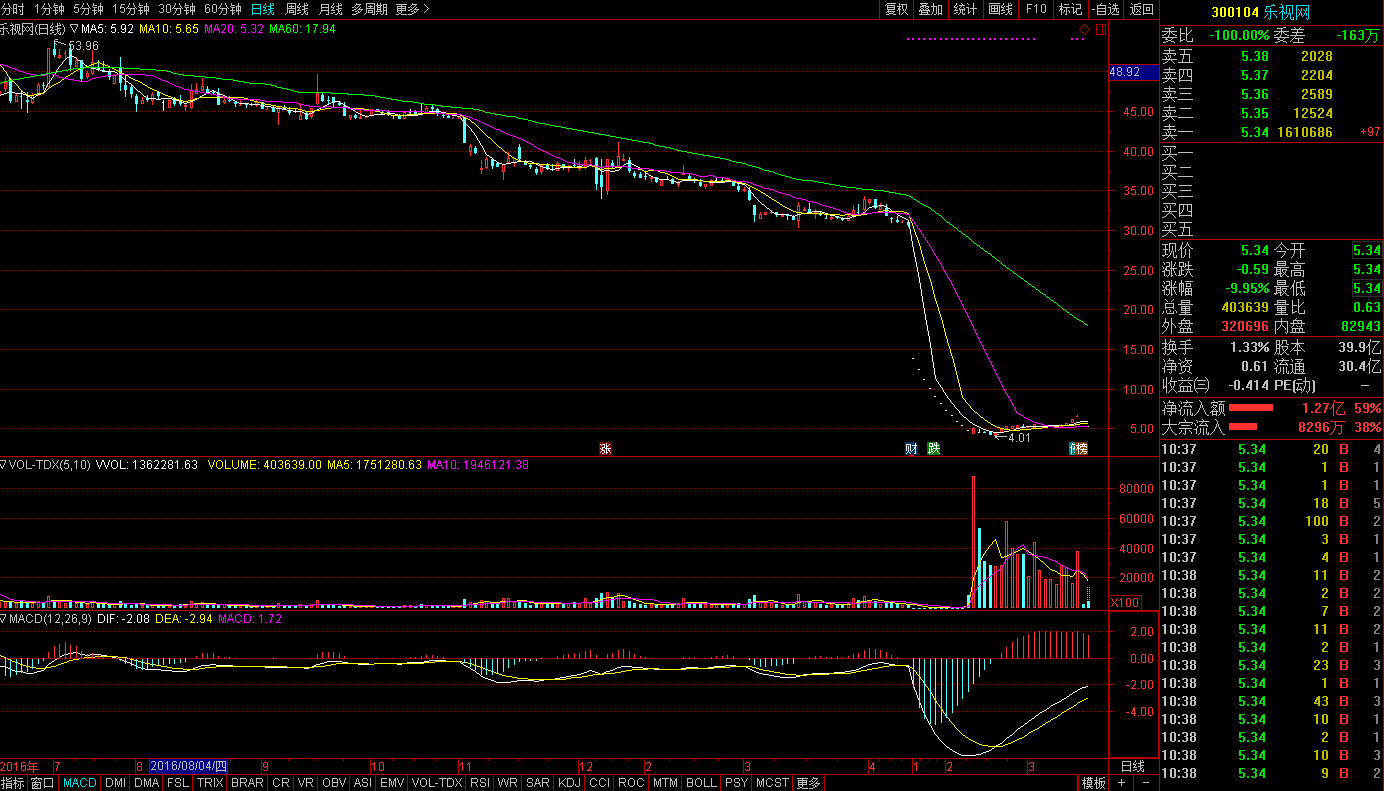
Task: Toggle the 复权 price adjustment button
Action: click(x=897, y=9)
